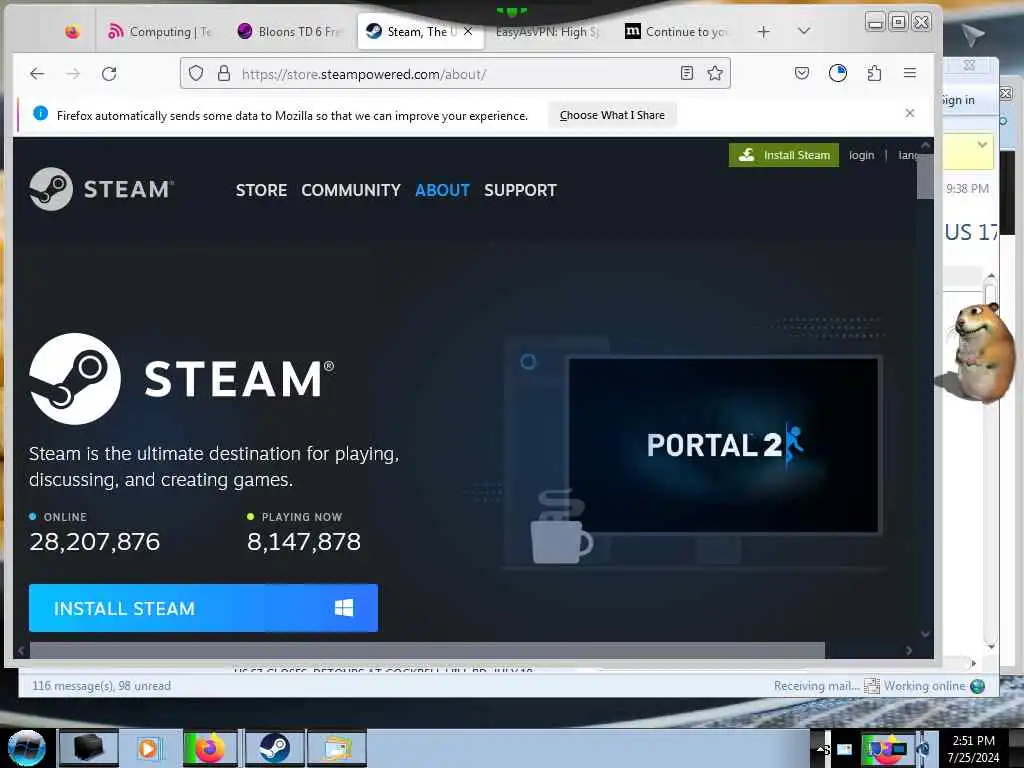
Task: Click the Portal 2 video thumbnail
Action: [x=724, y=445]
